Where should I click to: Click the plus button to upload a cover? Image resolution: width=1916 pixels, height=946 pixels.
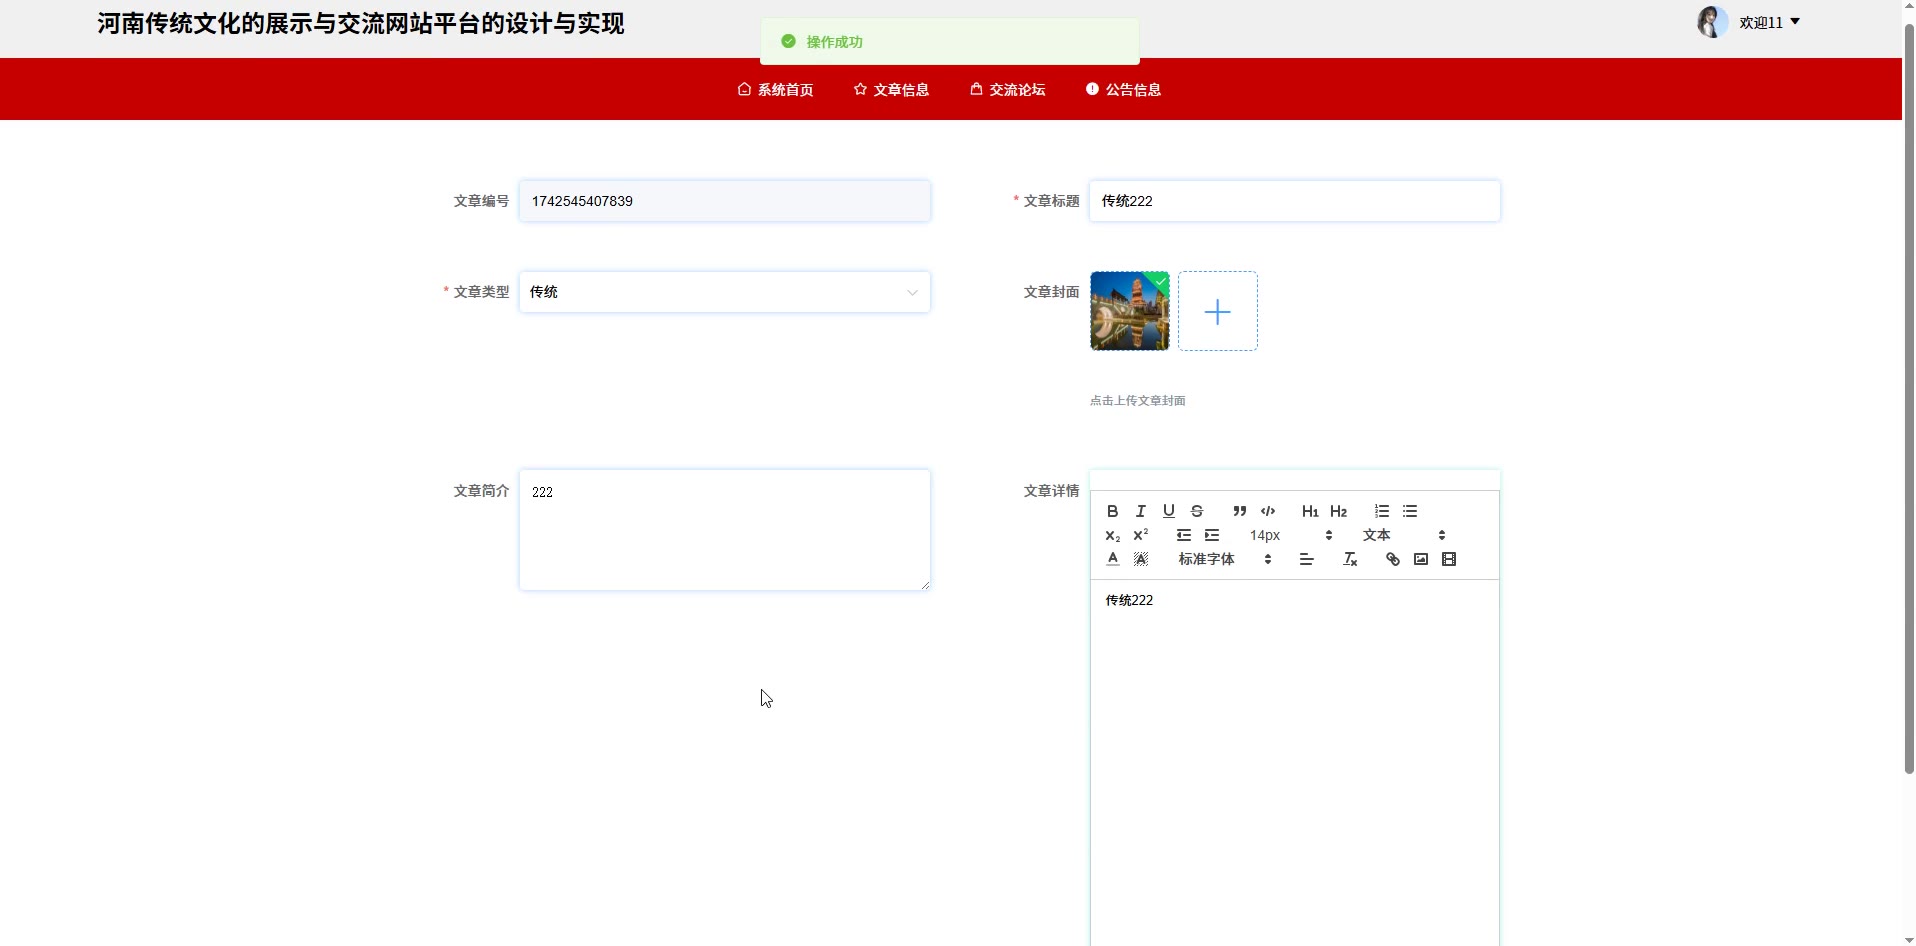coord(1217,311)
